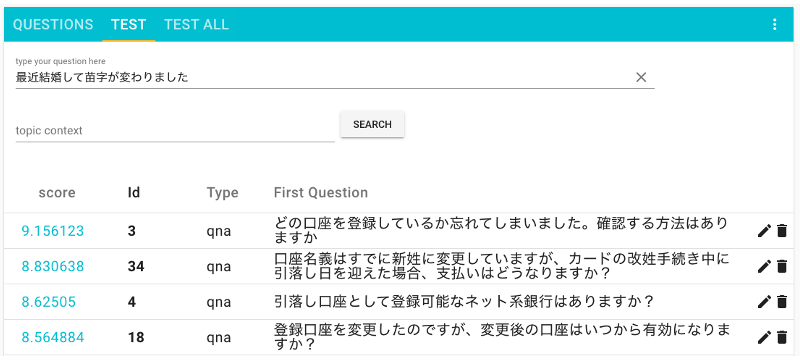800x364 pixels.
Task: Select the TEST tab
Action: [129, 25]
